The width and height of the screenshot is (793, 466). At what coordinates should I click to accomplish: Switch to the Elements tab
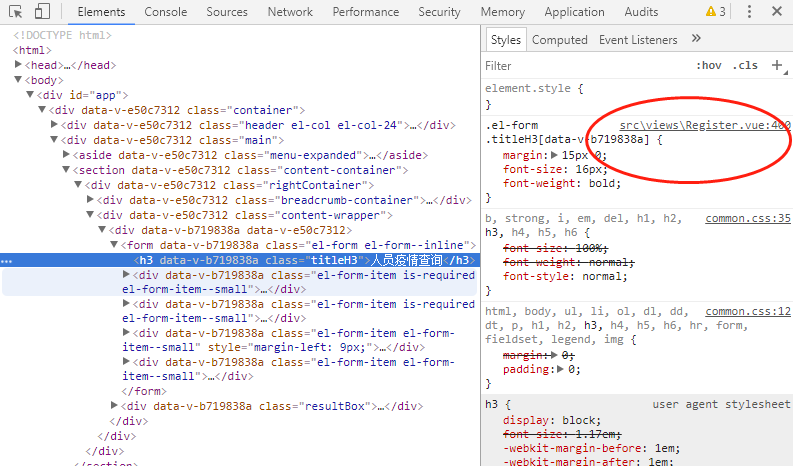[101, 12]
